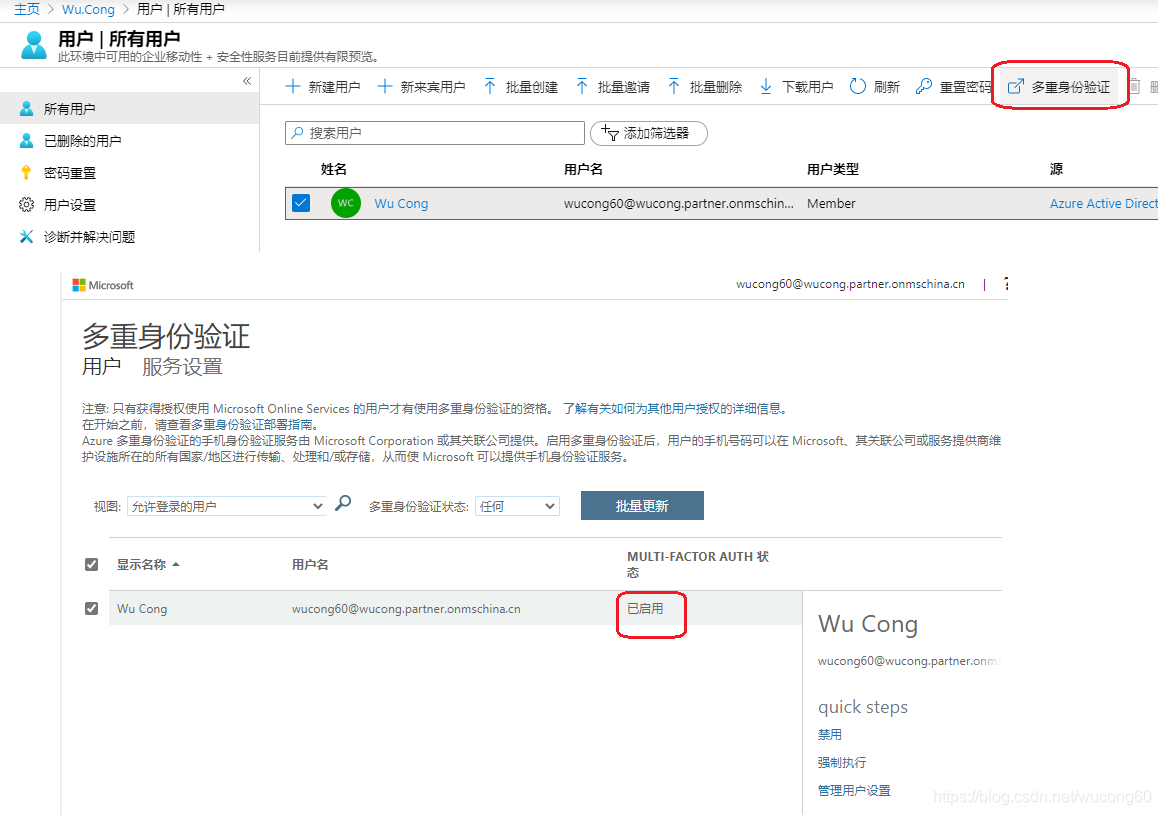Click the 用户 | 所有用户 breadcrumb item
1161x815 pixels.
[181, 9]
